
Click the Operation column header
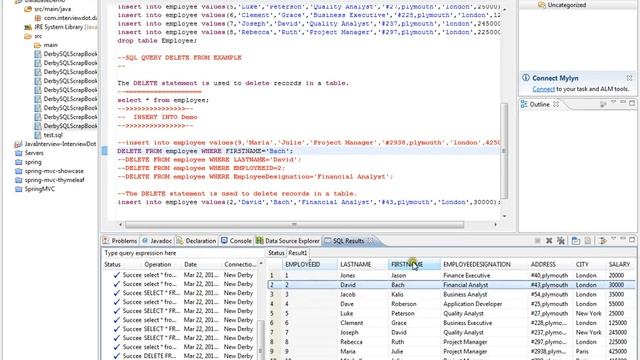[158, 264]
